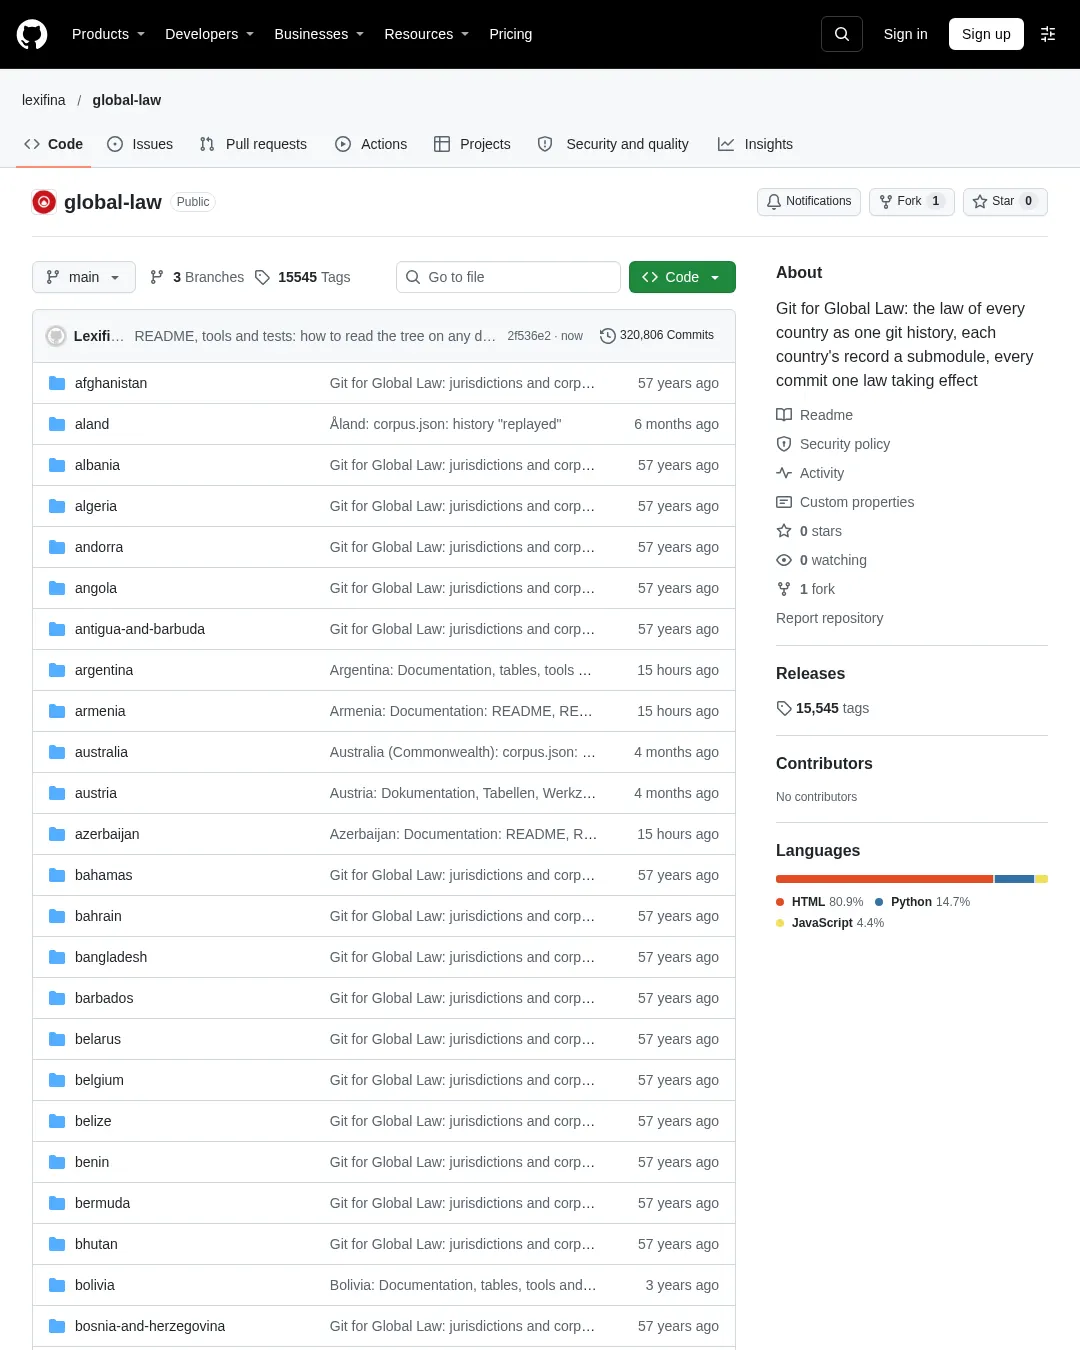This screenshot has width=1080, height=1350.
Task: Click the commit author avatar in latest commit bar
Action: coord(56,336)
